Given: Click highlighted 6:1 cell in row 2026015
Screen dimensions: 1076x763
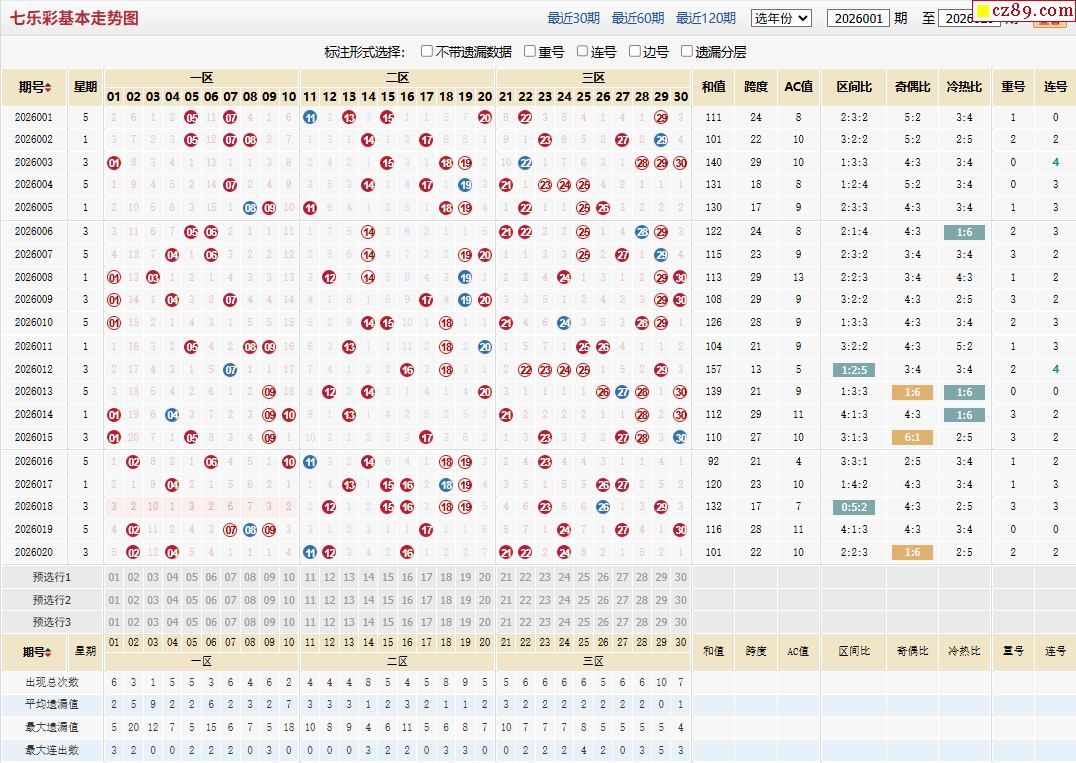Looking at the screenshot, I should (912, 437).
